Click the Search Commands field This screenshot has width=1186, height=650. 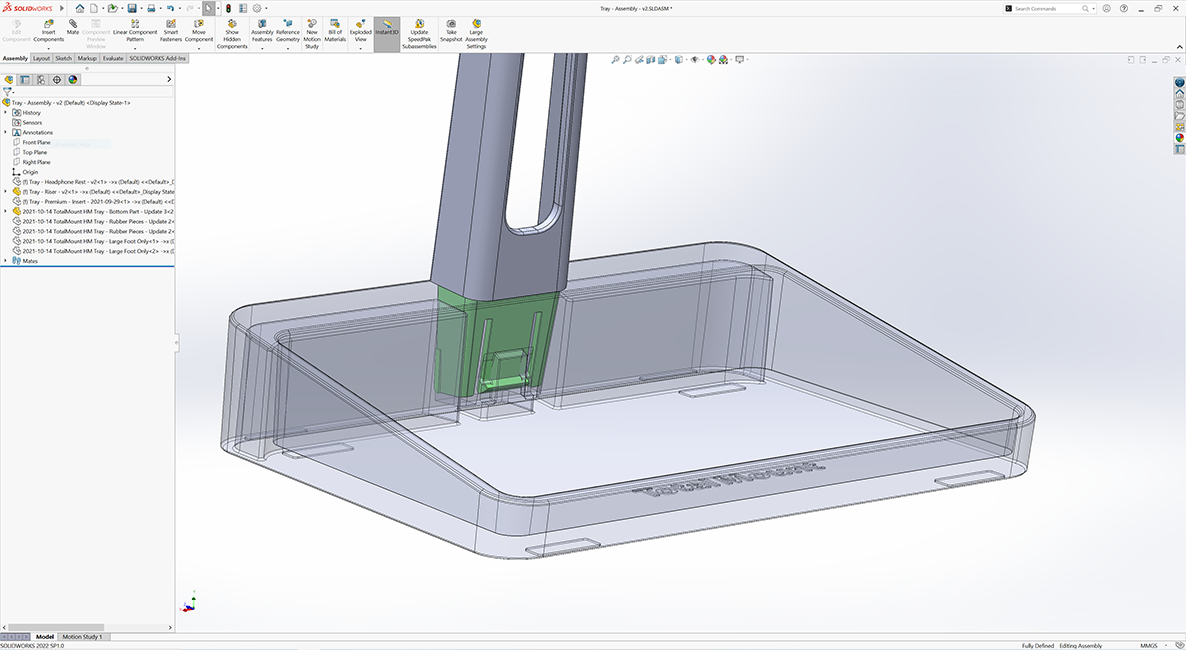coord(1046,8)
